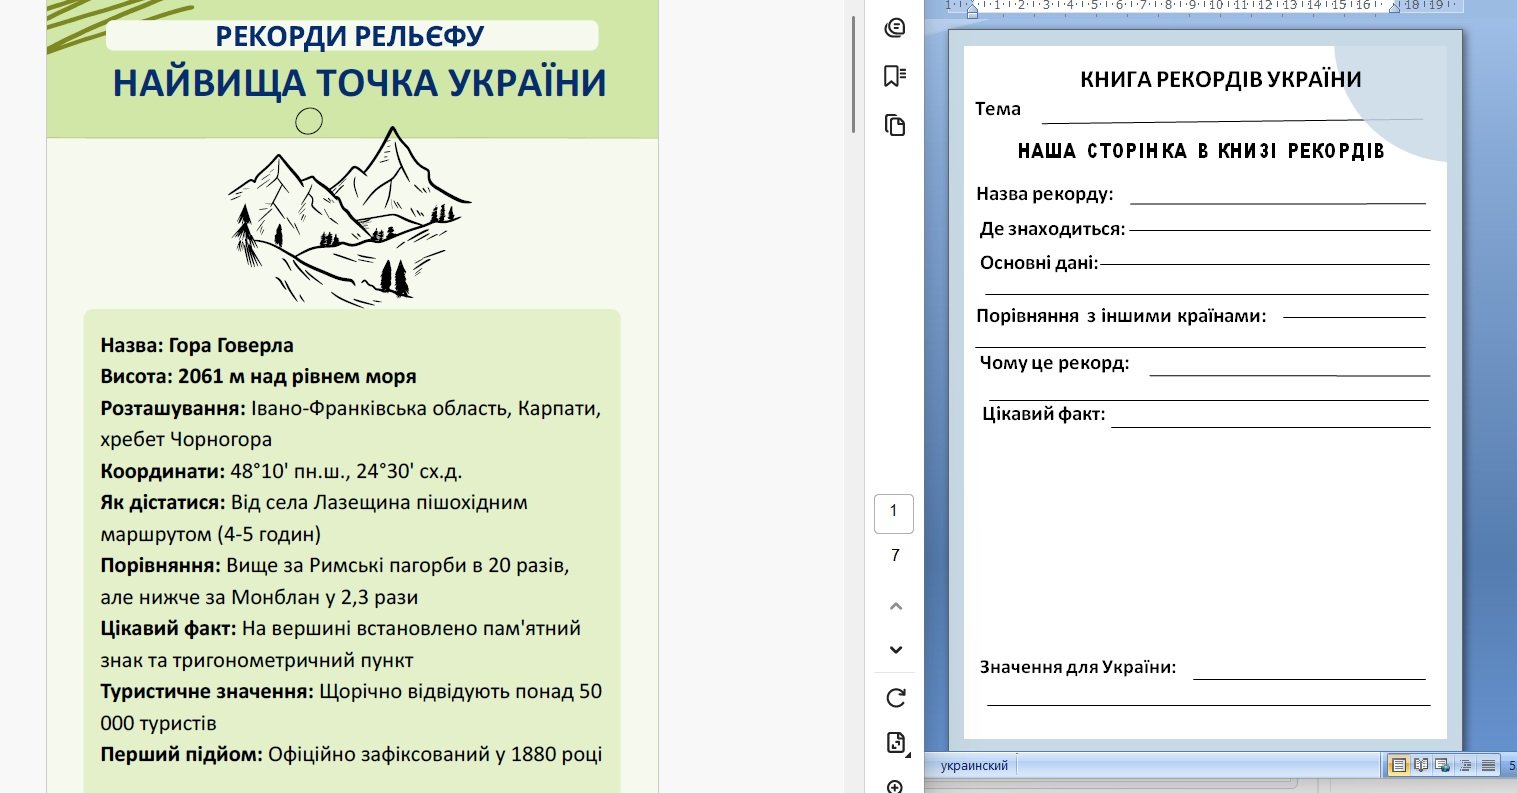Open the page thumbnails (copy pages) icon
Screen dimensions: 1517x793
coord(895,125)
